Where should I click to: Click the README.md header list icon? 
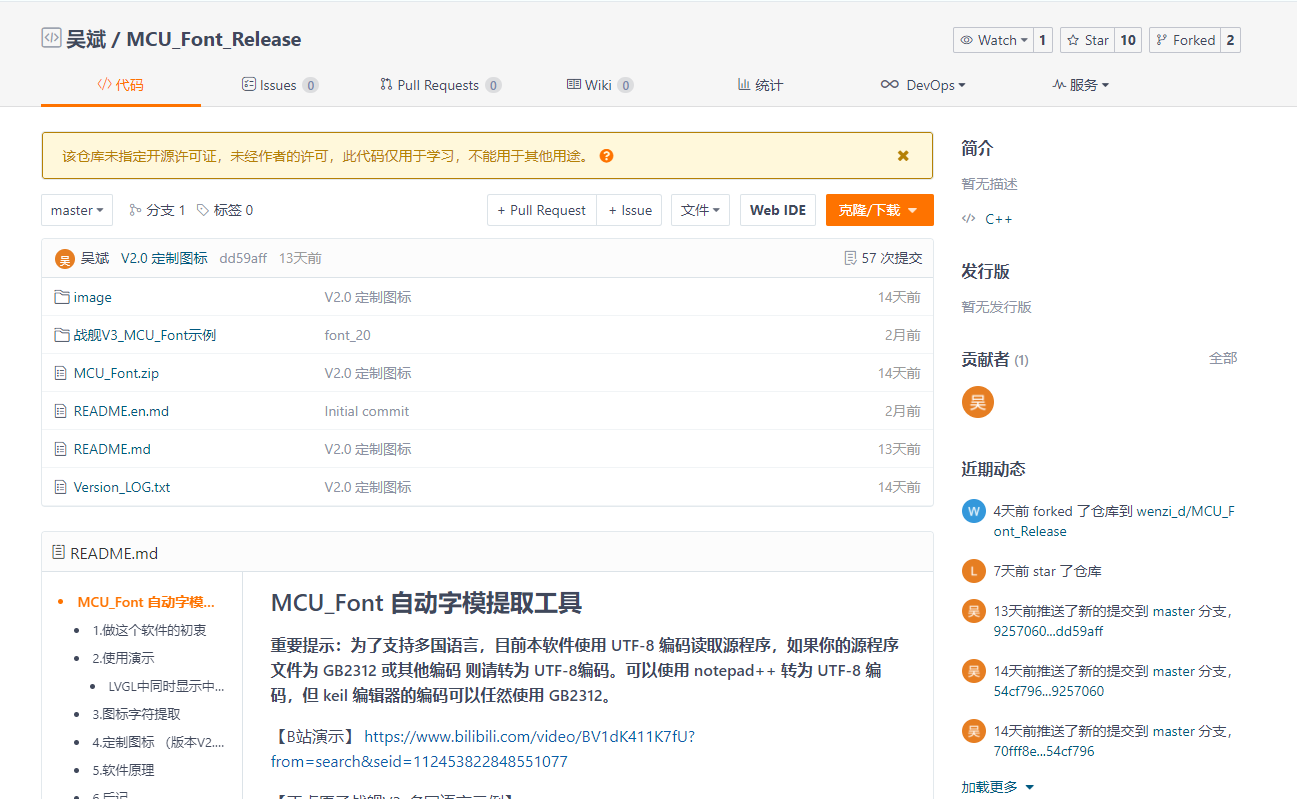coord(59,553)
